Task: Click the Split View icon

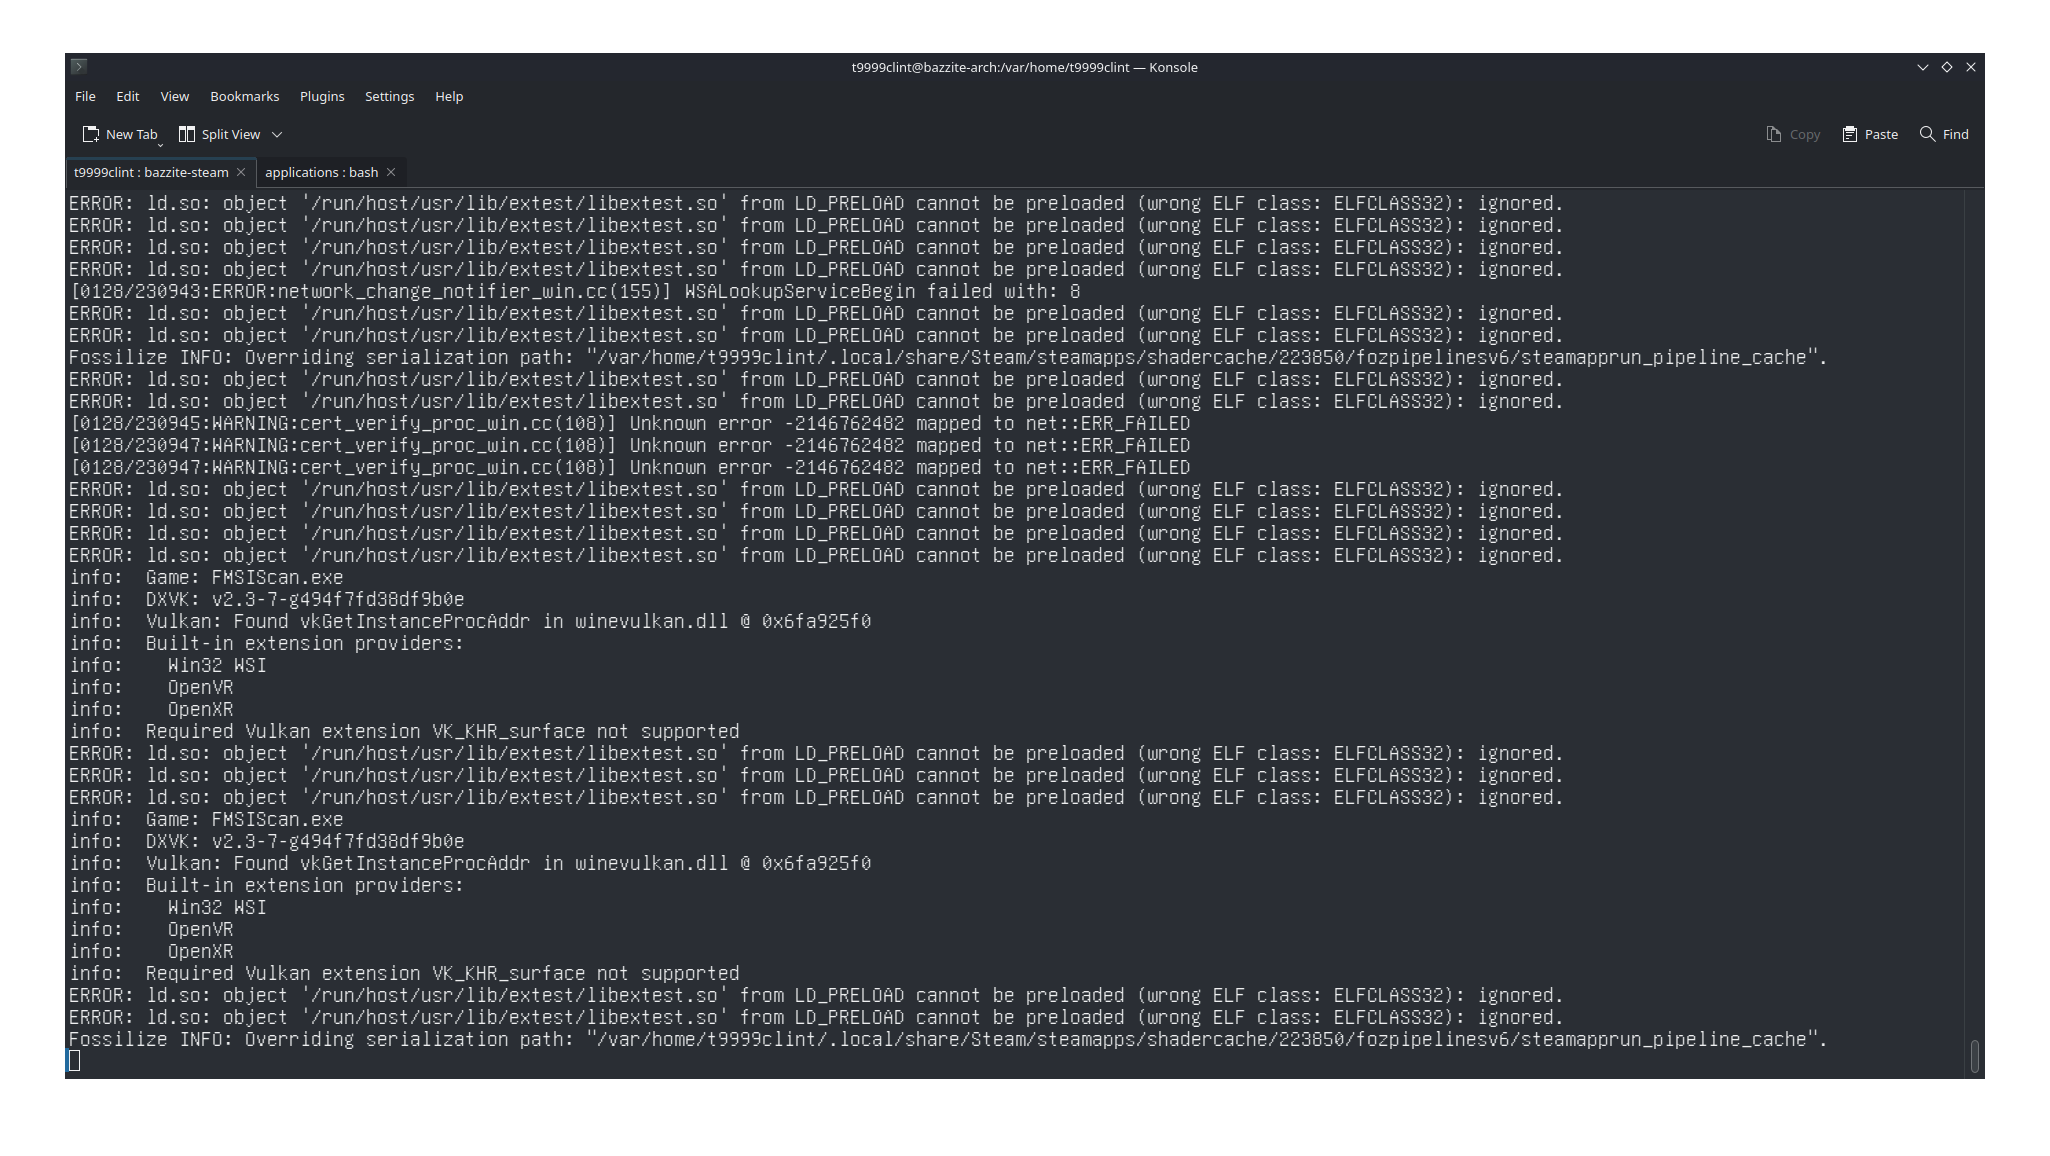Action: pyautogui.click(x=187, y=133)
